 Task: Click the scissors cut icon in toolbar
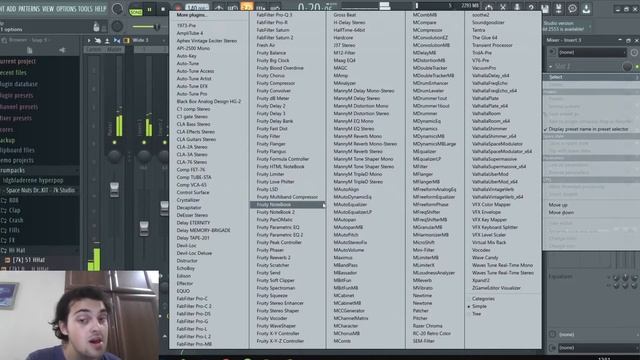pos(503,7)
